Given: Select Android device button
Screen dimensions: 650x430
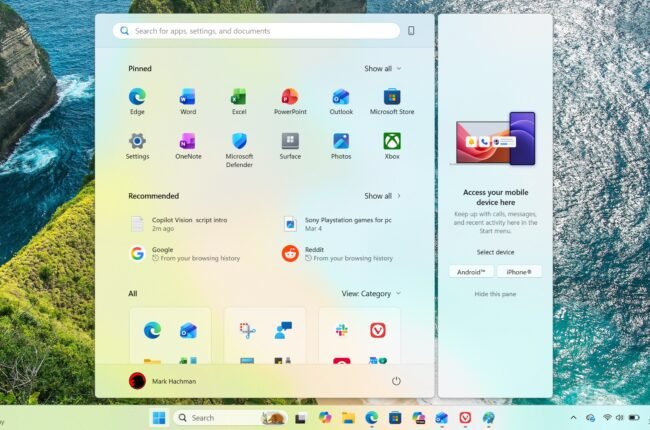Looking at the screenshot, I should point(471,271).
